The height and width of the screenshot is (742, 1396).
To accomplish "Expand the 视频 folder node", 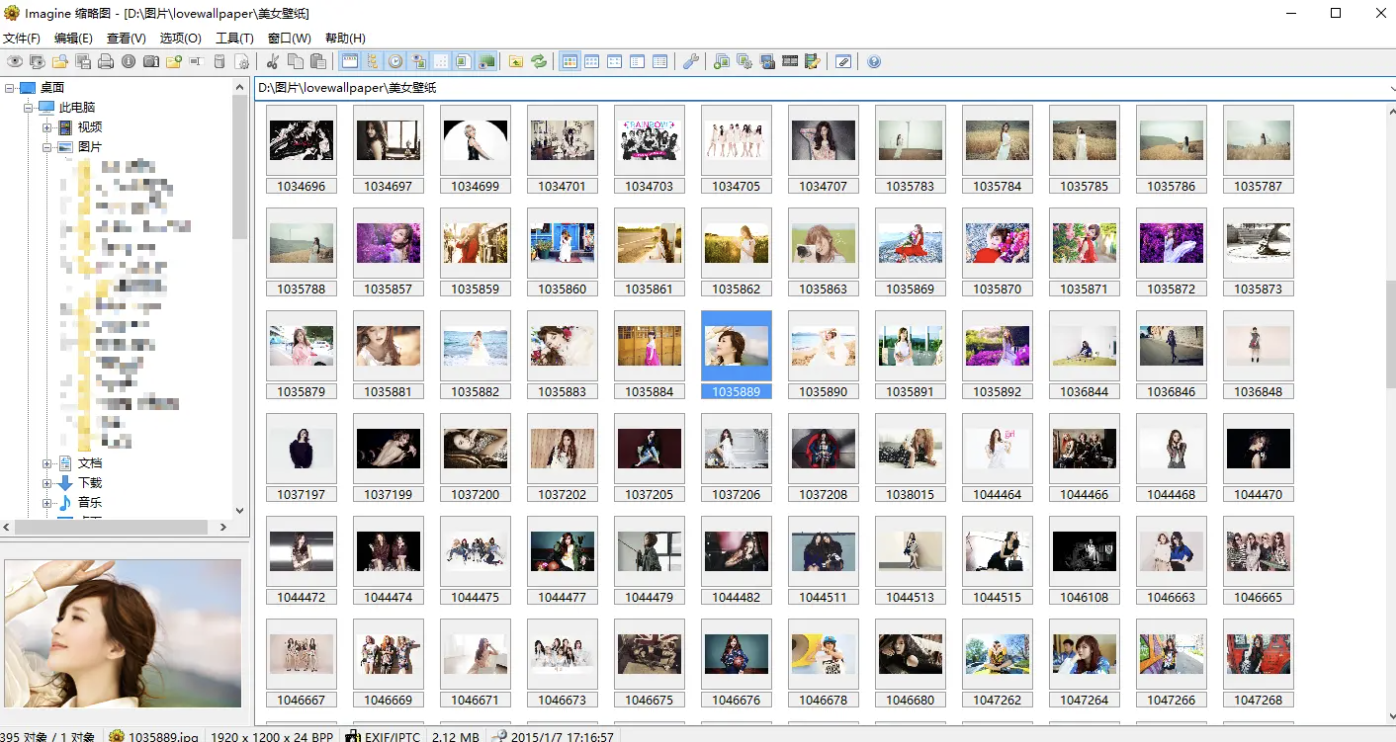I will [x=47, y=128].
